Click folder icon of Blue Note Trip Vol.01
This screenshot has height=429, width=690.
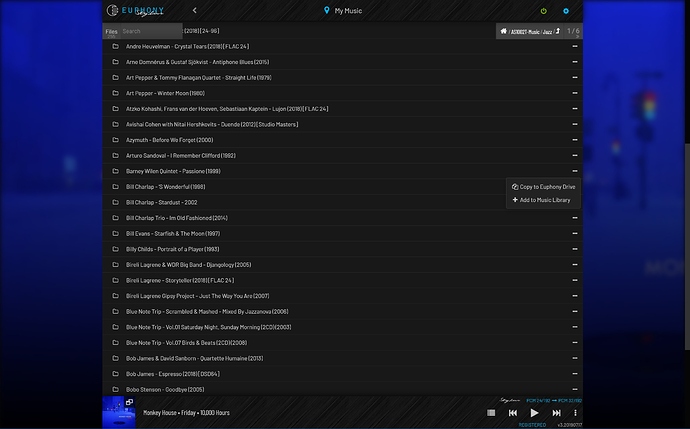115,327
